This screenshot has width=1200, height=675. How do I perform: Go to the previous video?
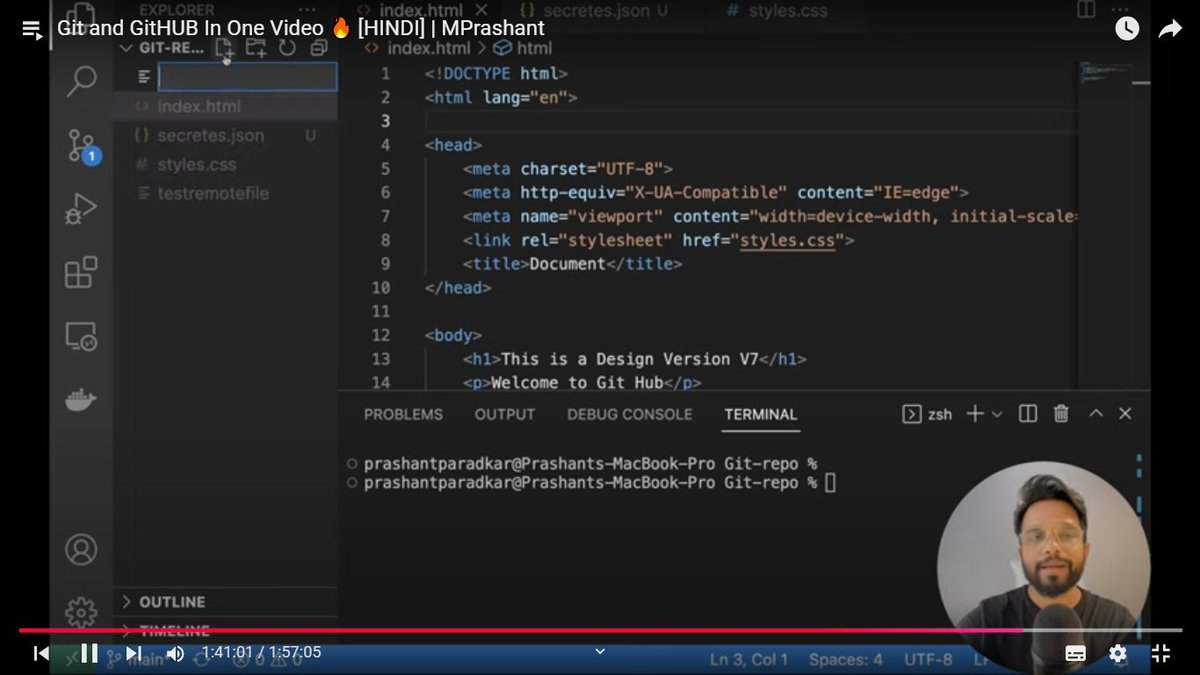point(42,653)
